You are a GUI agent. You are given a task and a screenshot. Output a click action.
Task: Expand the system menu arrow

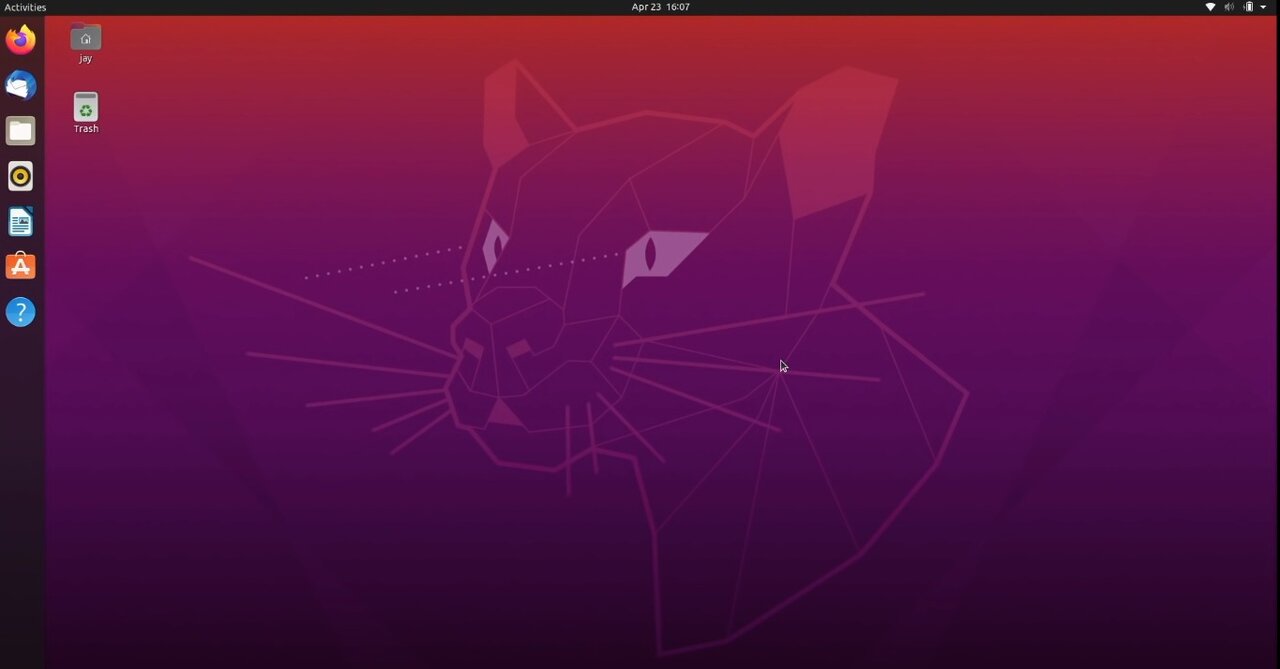1264,7
